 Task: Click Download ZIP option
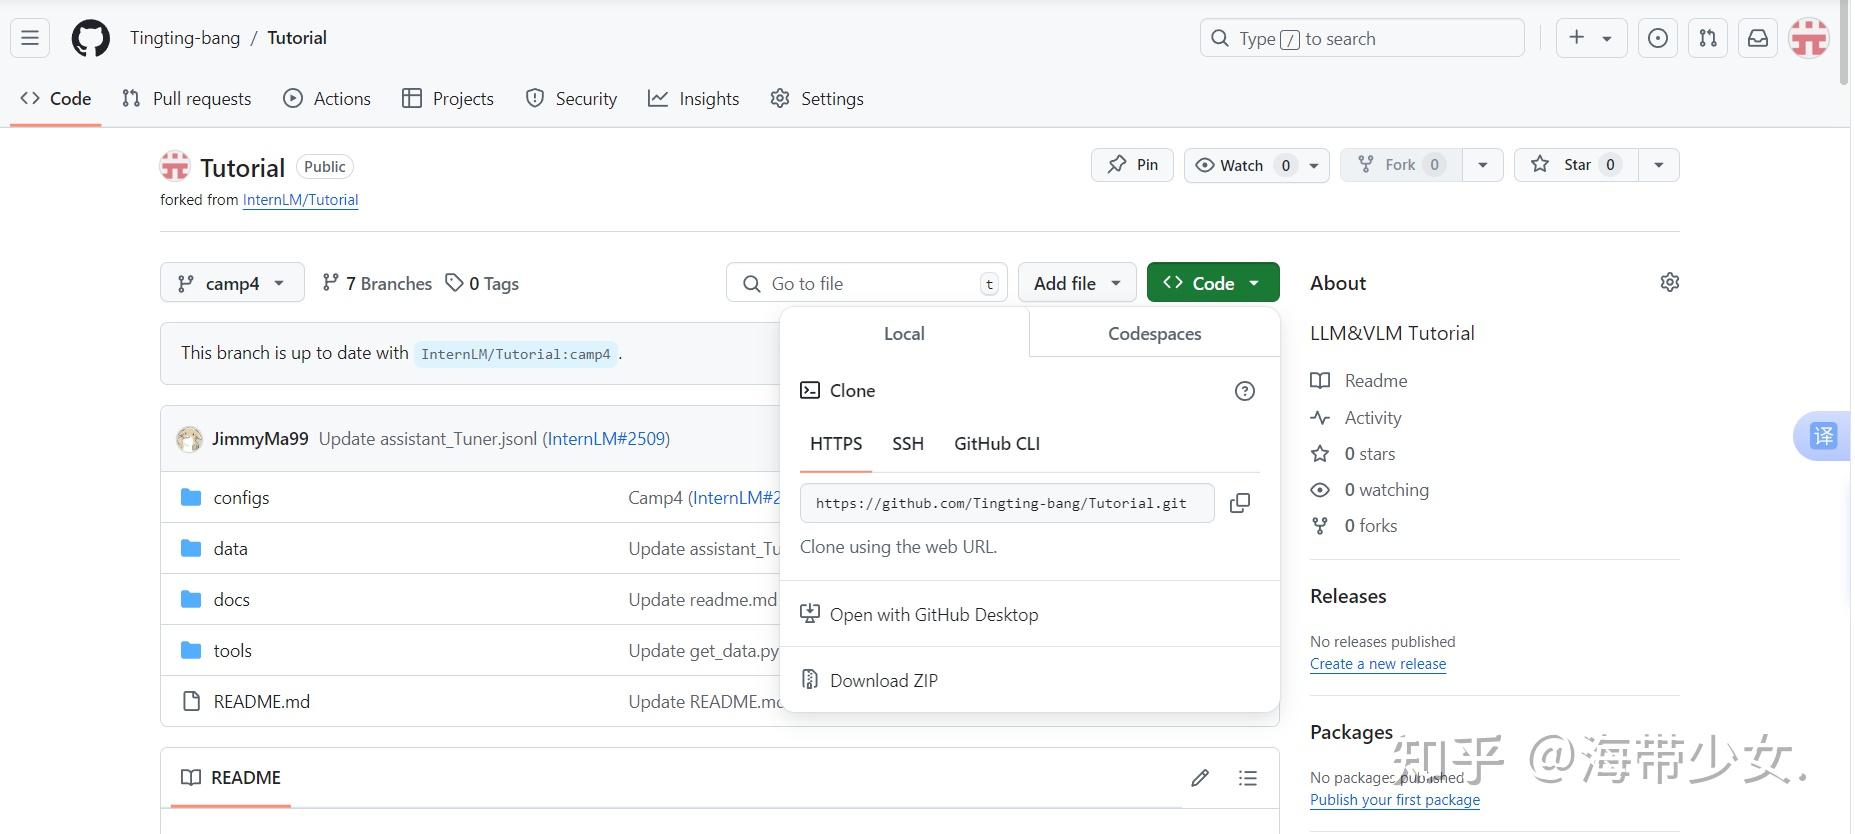(883, 681)
